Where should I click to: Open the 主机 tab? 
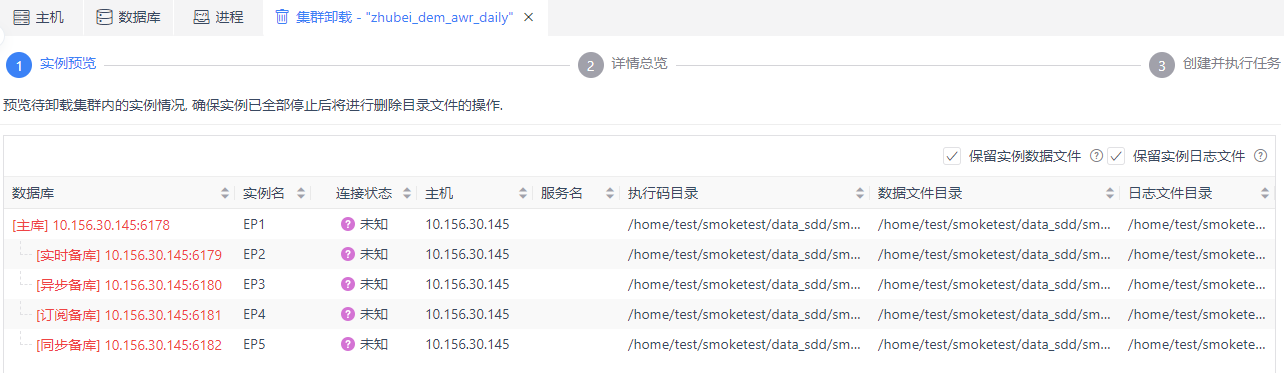click(39, 17)
